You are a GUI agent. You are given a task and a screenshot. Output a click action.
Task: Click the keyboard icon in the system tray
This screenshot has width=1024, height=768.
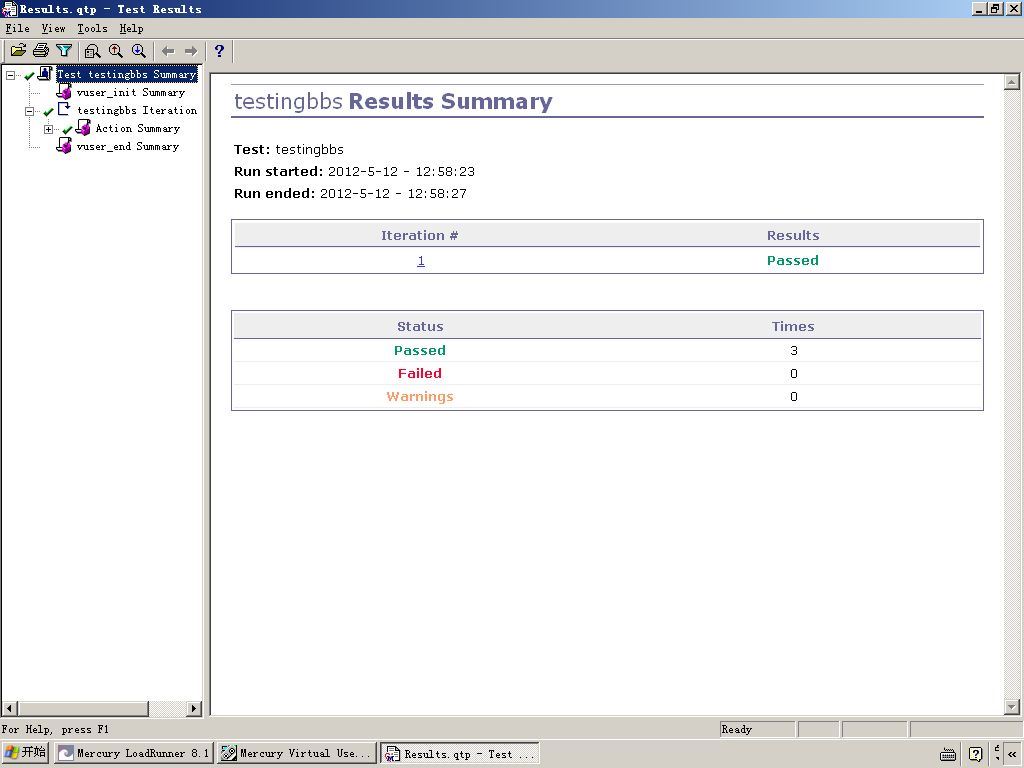948,754
